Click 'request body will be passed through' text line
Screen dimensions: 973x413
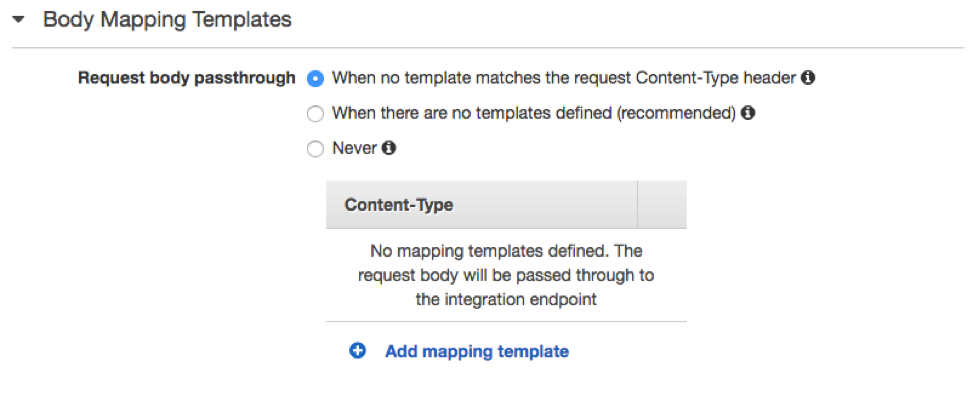pos(505,274)
